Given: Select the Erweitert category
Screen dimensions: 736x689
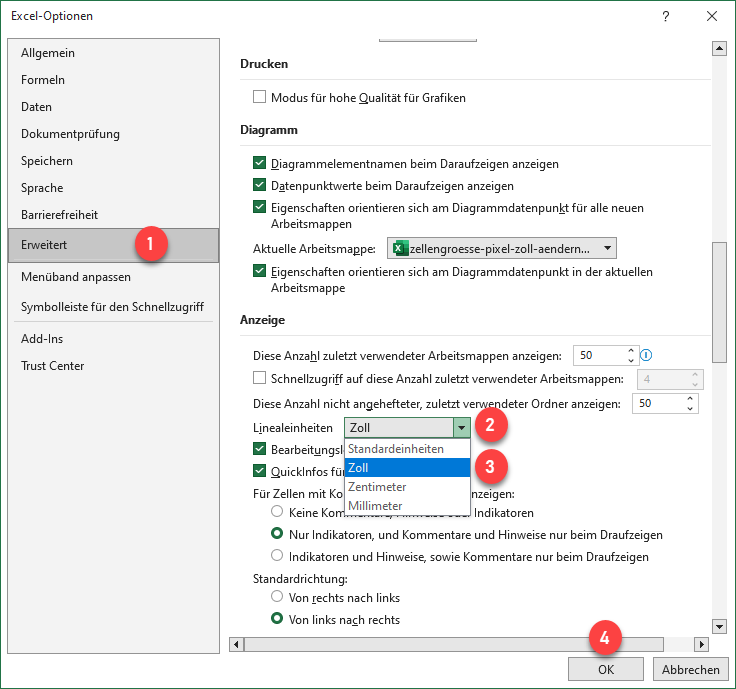Looking at the screenshot, I should [114, 245].
